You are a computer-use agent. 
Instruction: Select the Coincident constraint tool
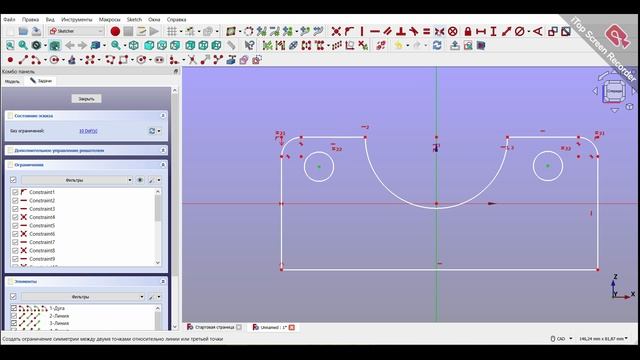(336, 31)
